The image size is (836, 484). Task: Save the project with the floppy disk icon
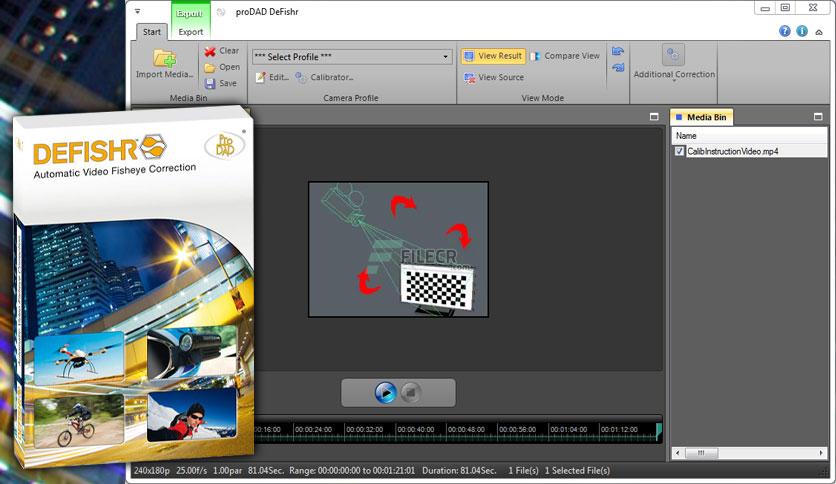[x=210, y=84]
